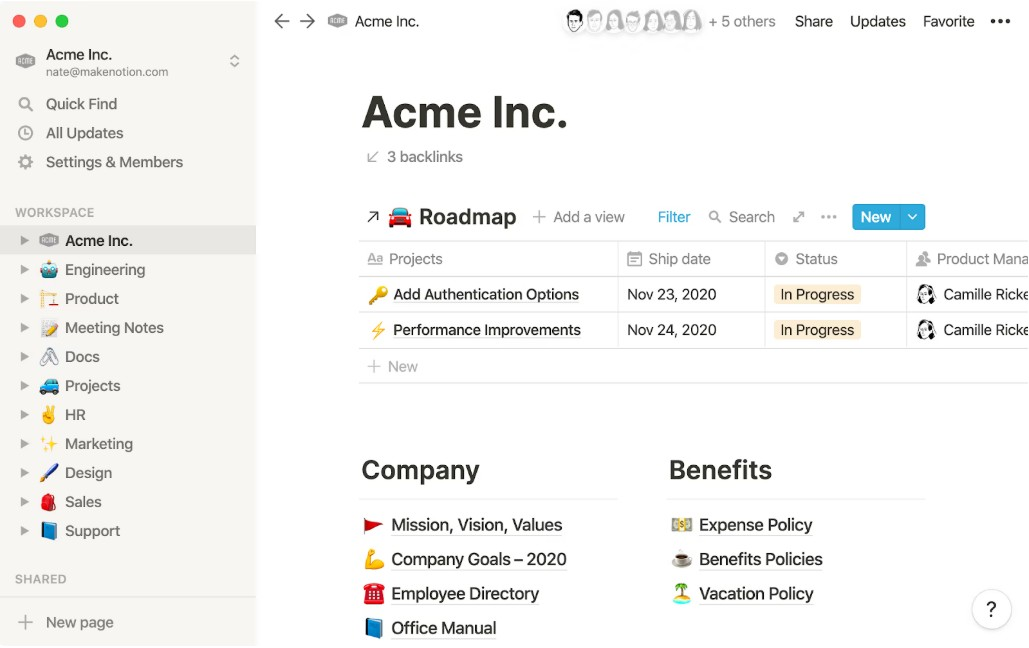Image resolution: width=1029 pixels, height=648 pixels.
Task: Open the Share menu
Action: [x=813, y=21]
